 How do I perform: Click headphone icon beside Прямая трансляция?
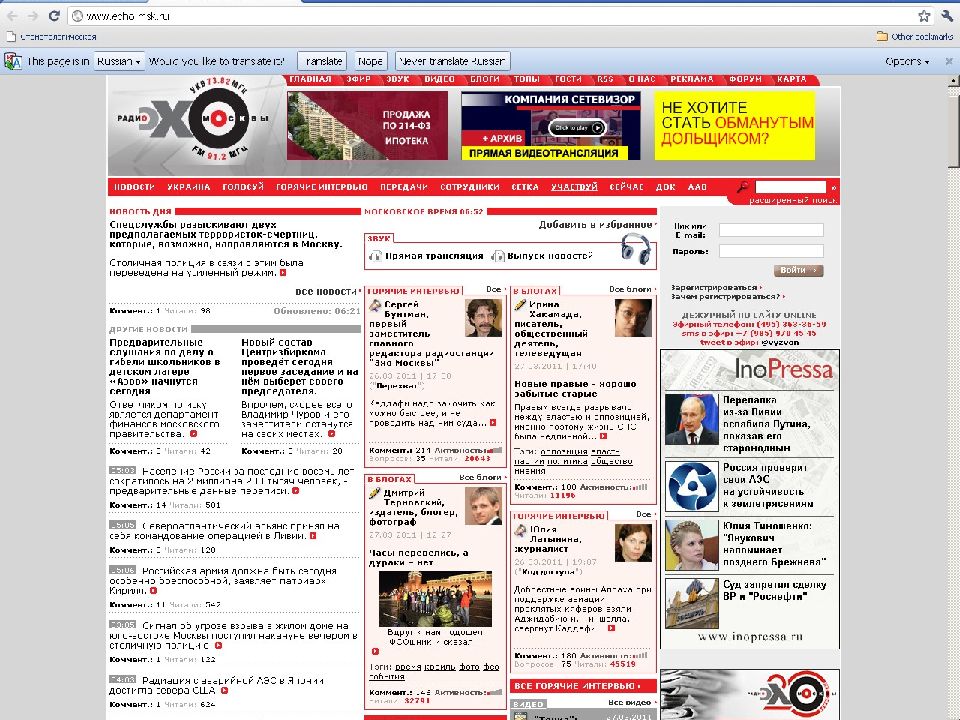tap(376, 256)
